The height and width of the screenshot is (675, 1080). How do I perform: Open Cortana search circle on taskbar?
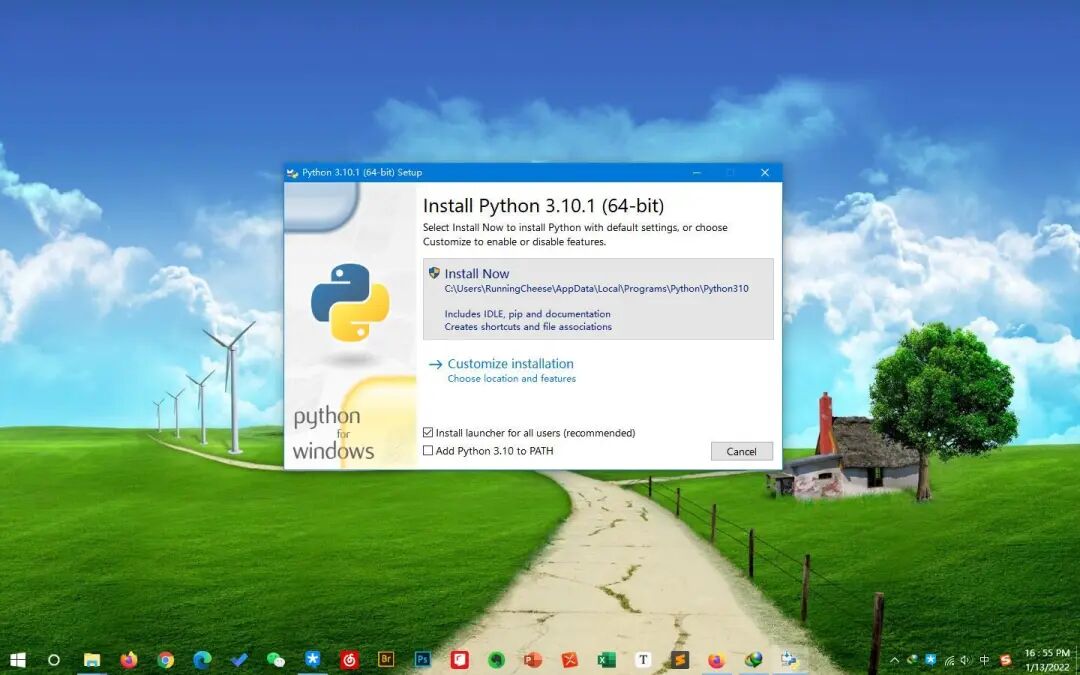pyautogui.click(x=54, y=660)
